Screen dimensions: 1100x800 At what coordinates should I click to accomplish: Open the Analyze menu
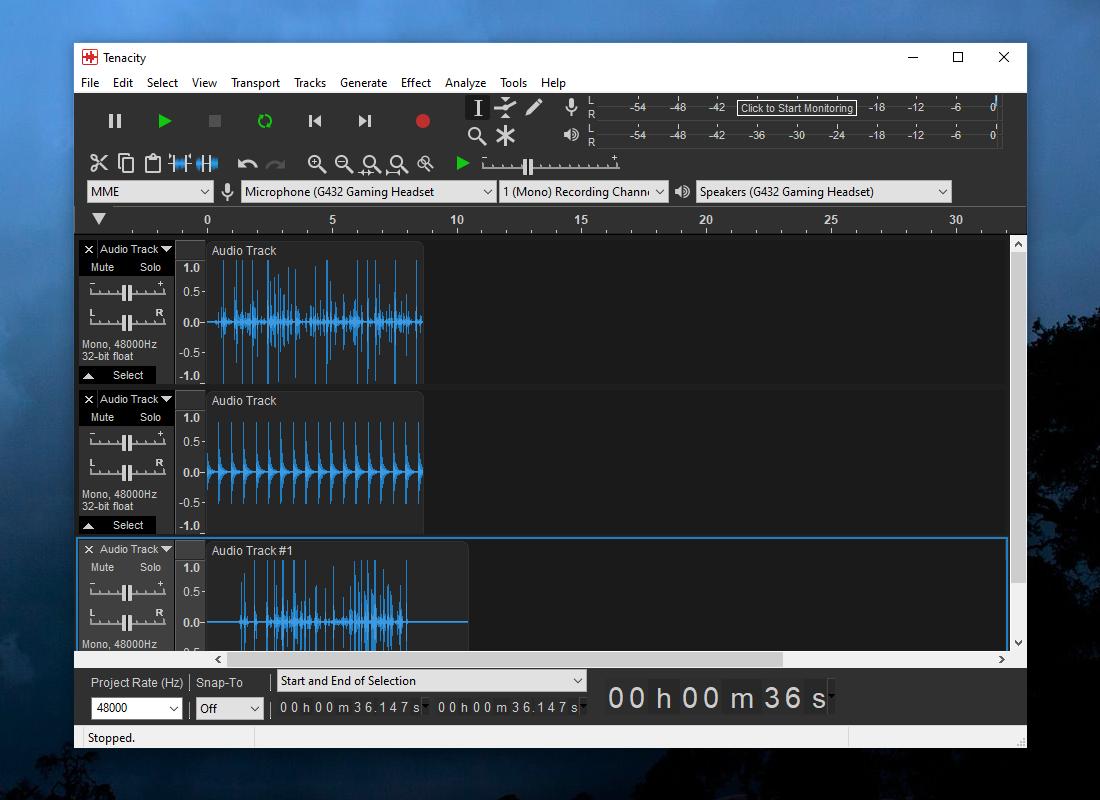(x=465, y=83)
